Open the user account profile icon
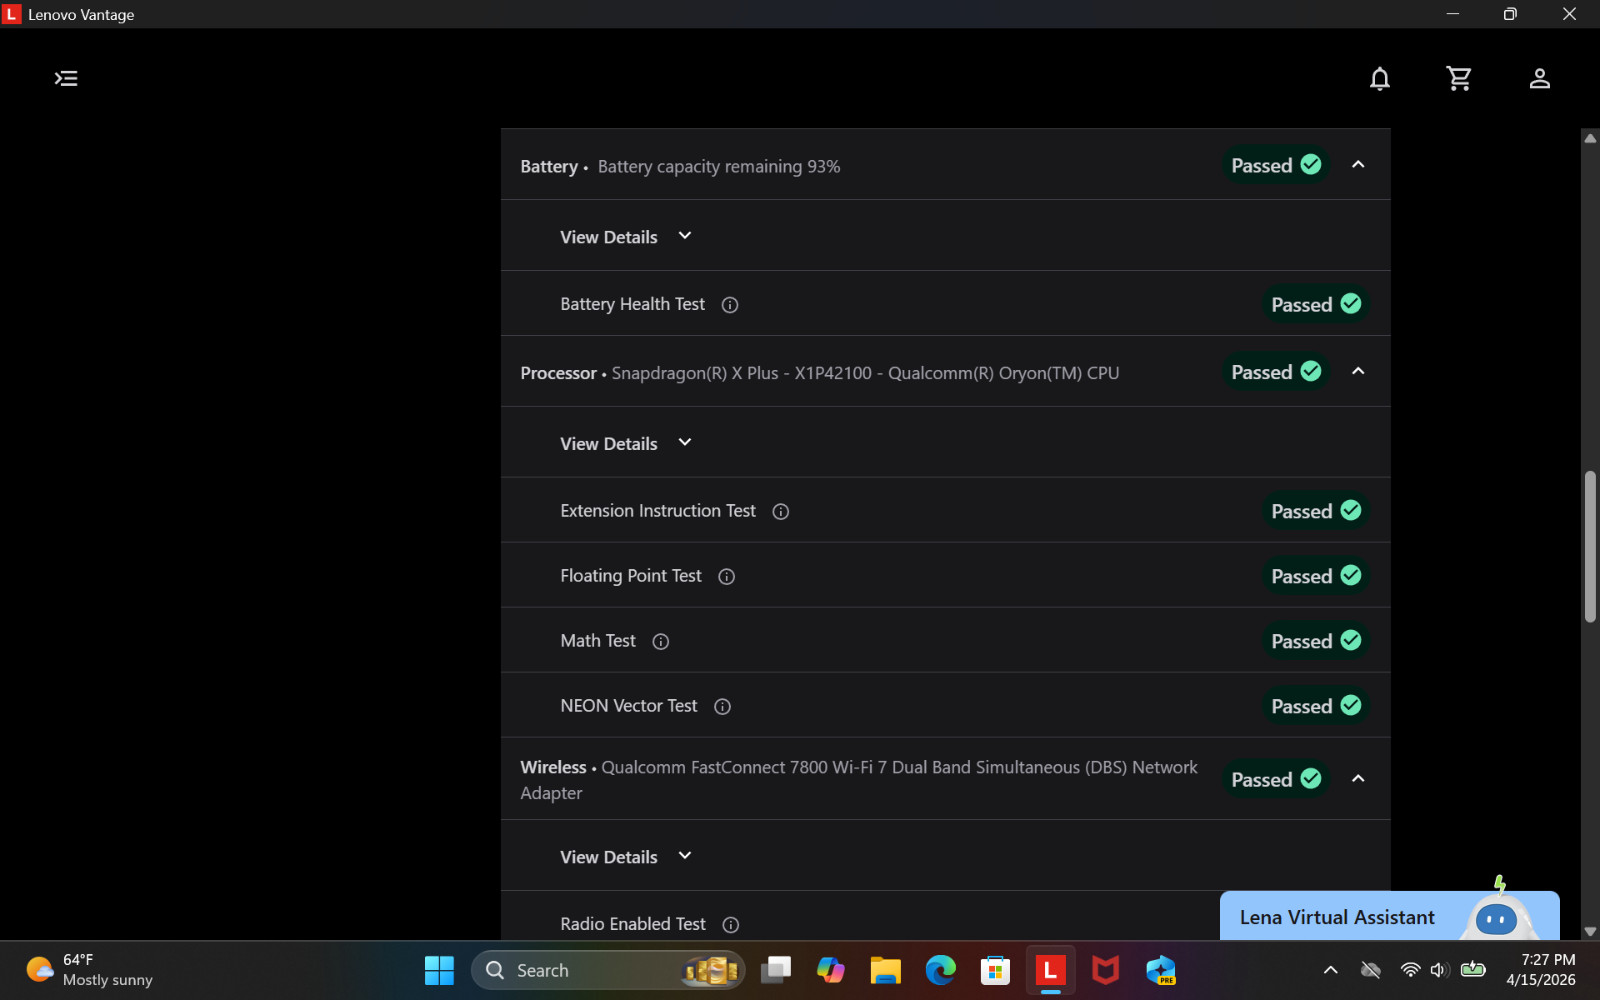 click(x=1540, y=78)
